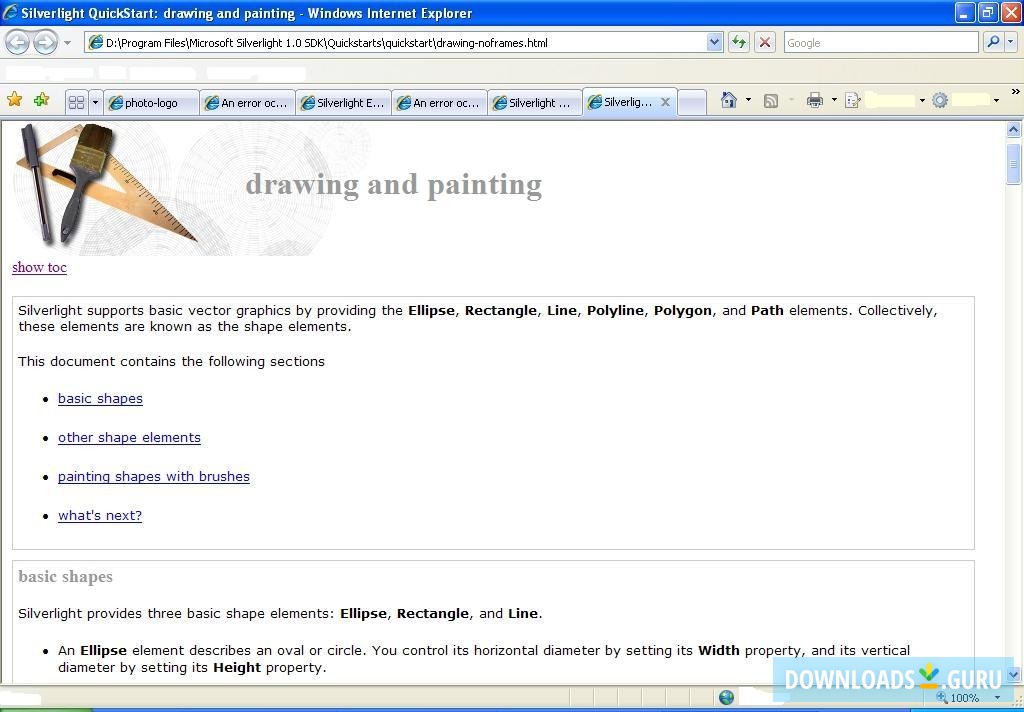Expand the toolbar overflow chevron
Screen dimensions: 1024x712
pyautogui.click(x=1016, y=92)
